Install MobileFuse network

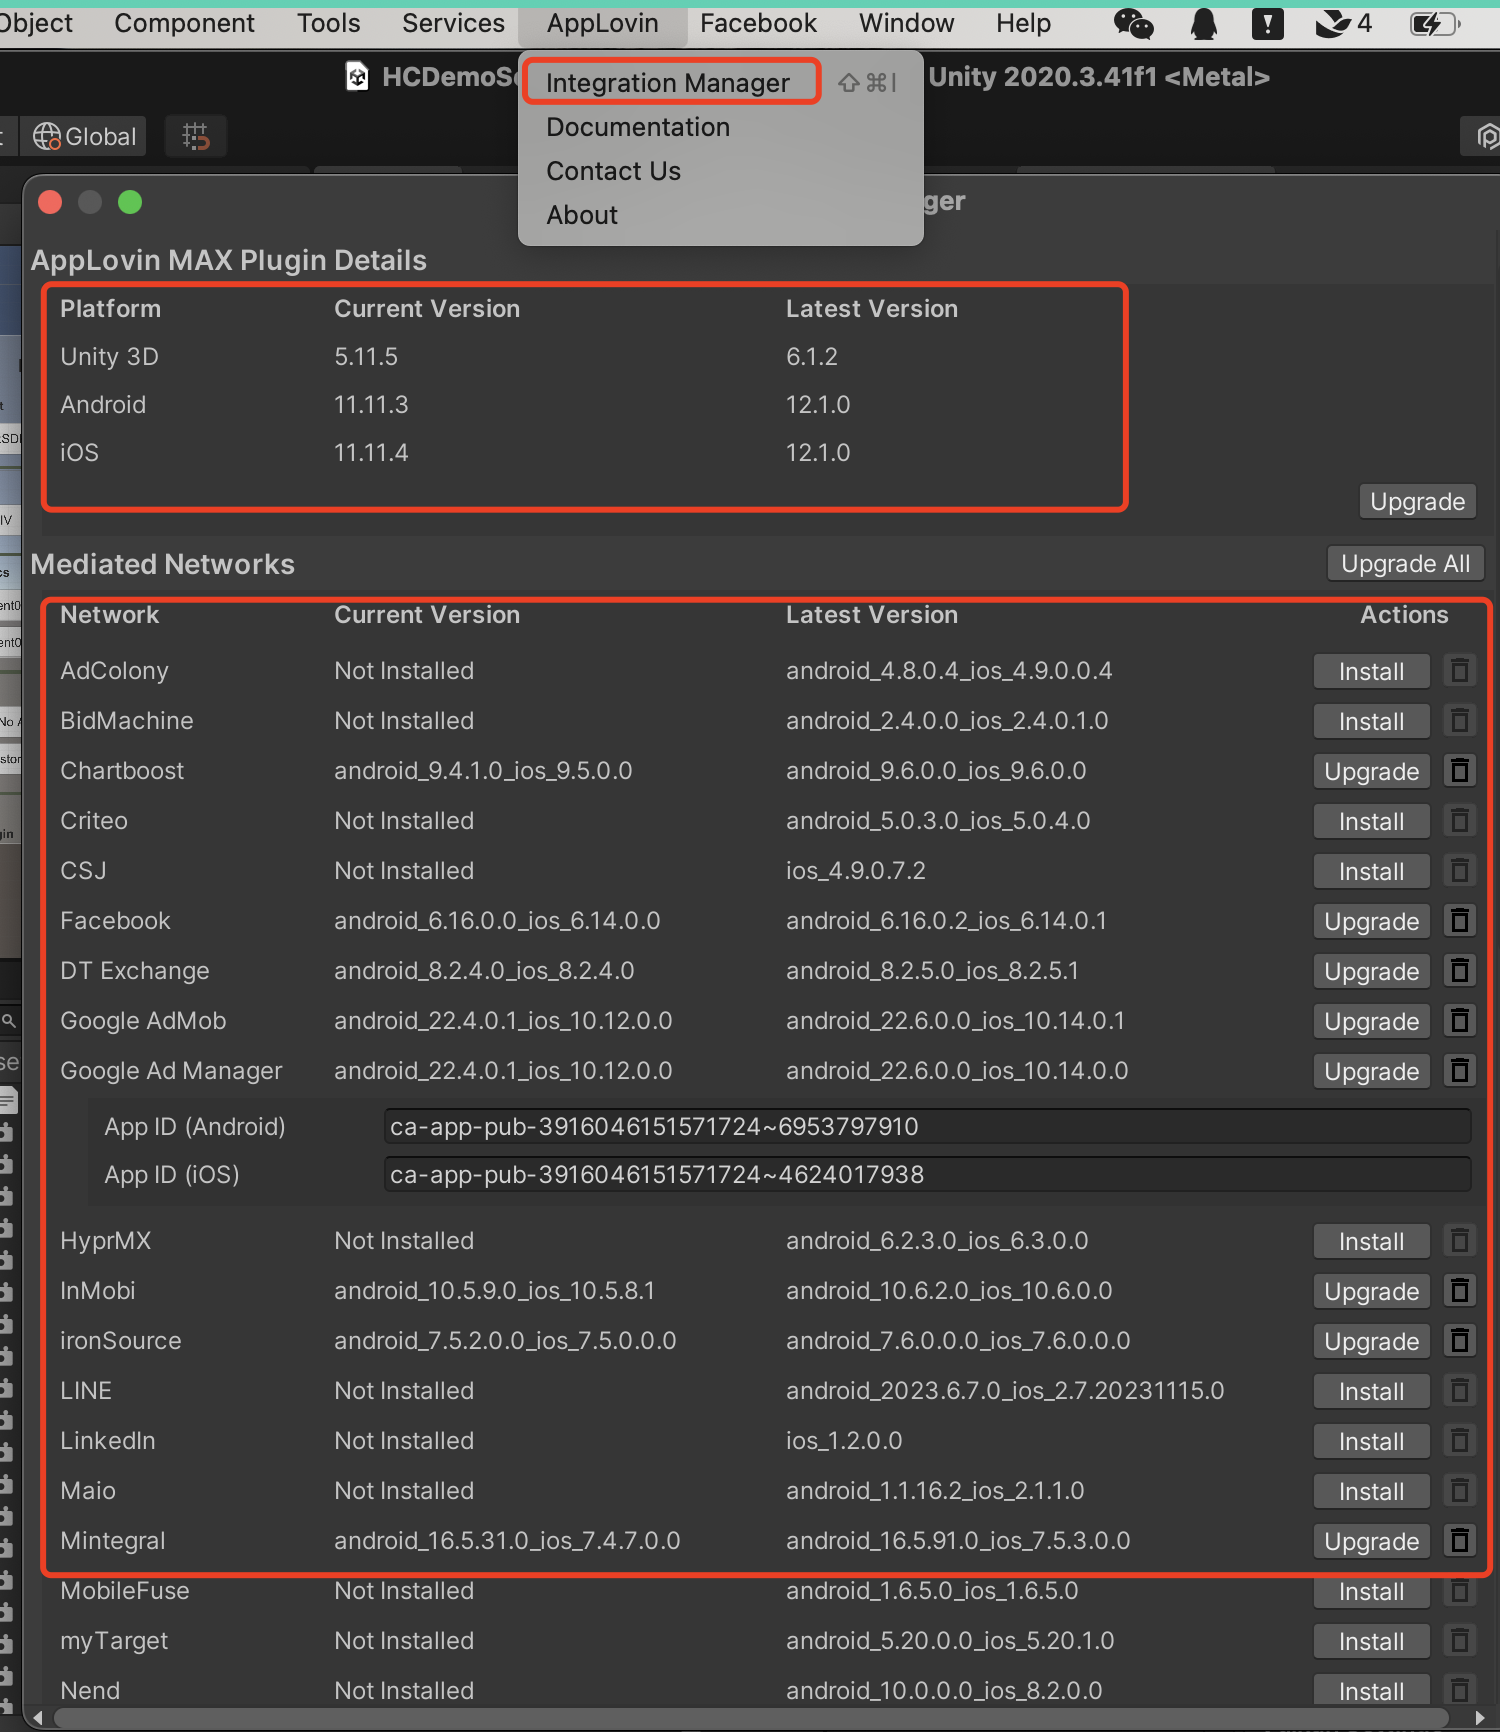tap(1371, 1592)
